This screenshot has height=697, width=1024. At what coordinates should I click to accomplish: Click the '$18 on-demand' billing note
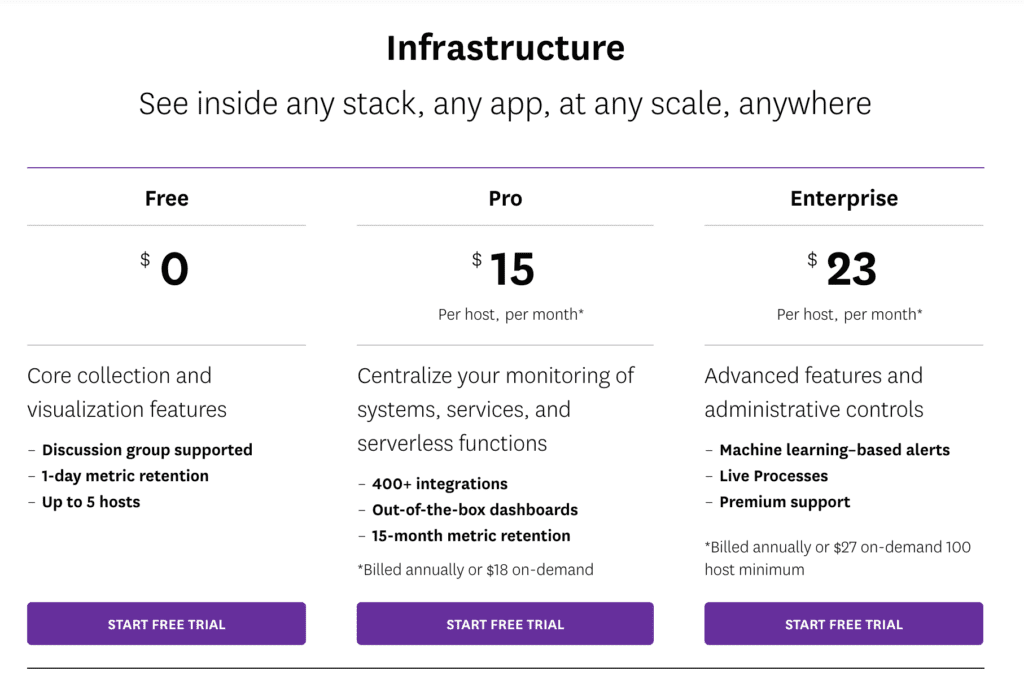[539, 570]
